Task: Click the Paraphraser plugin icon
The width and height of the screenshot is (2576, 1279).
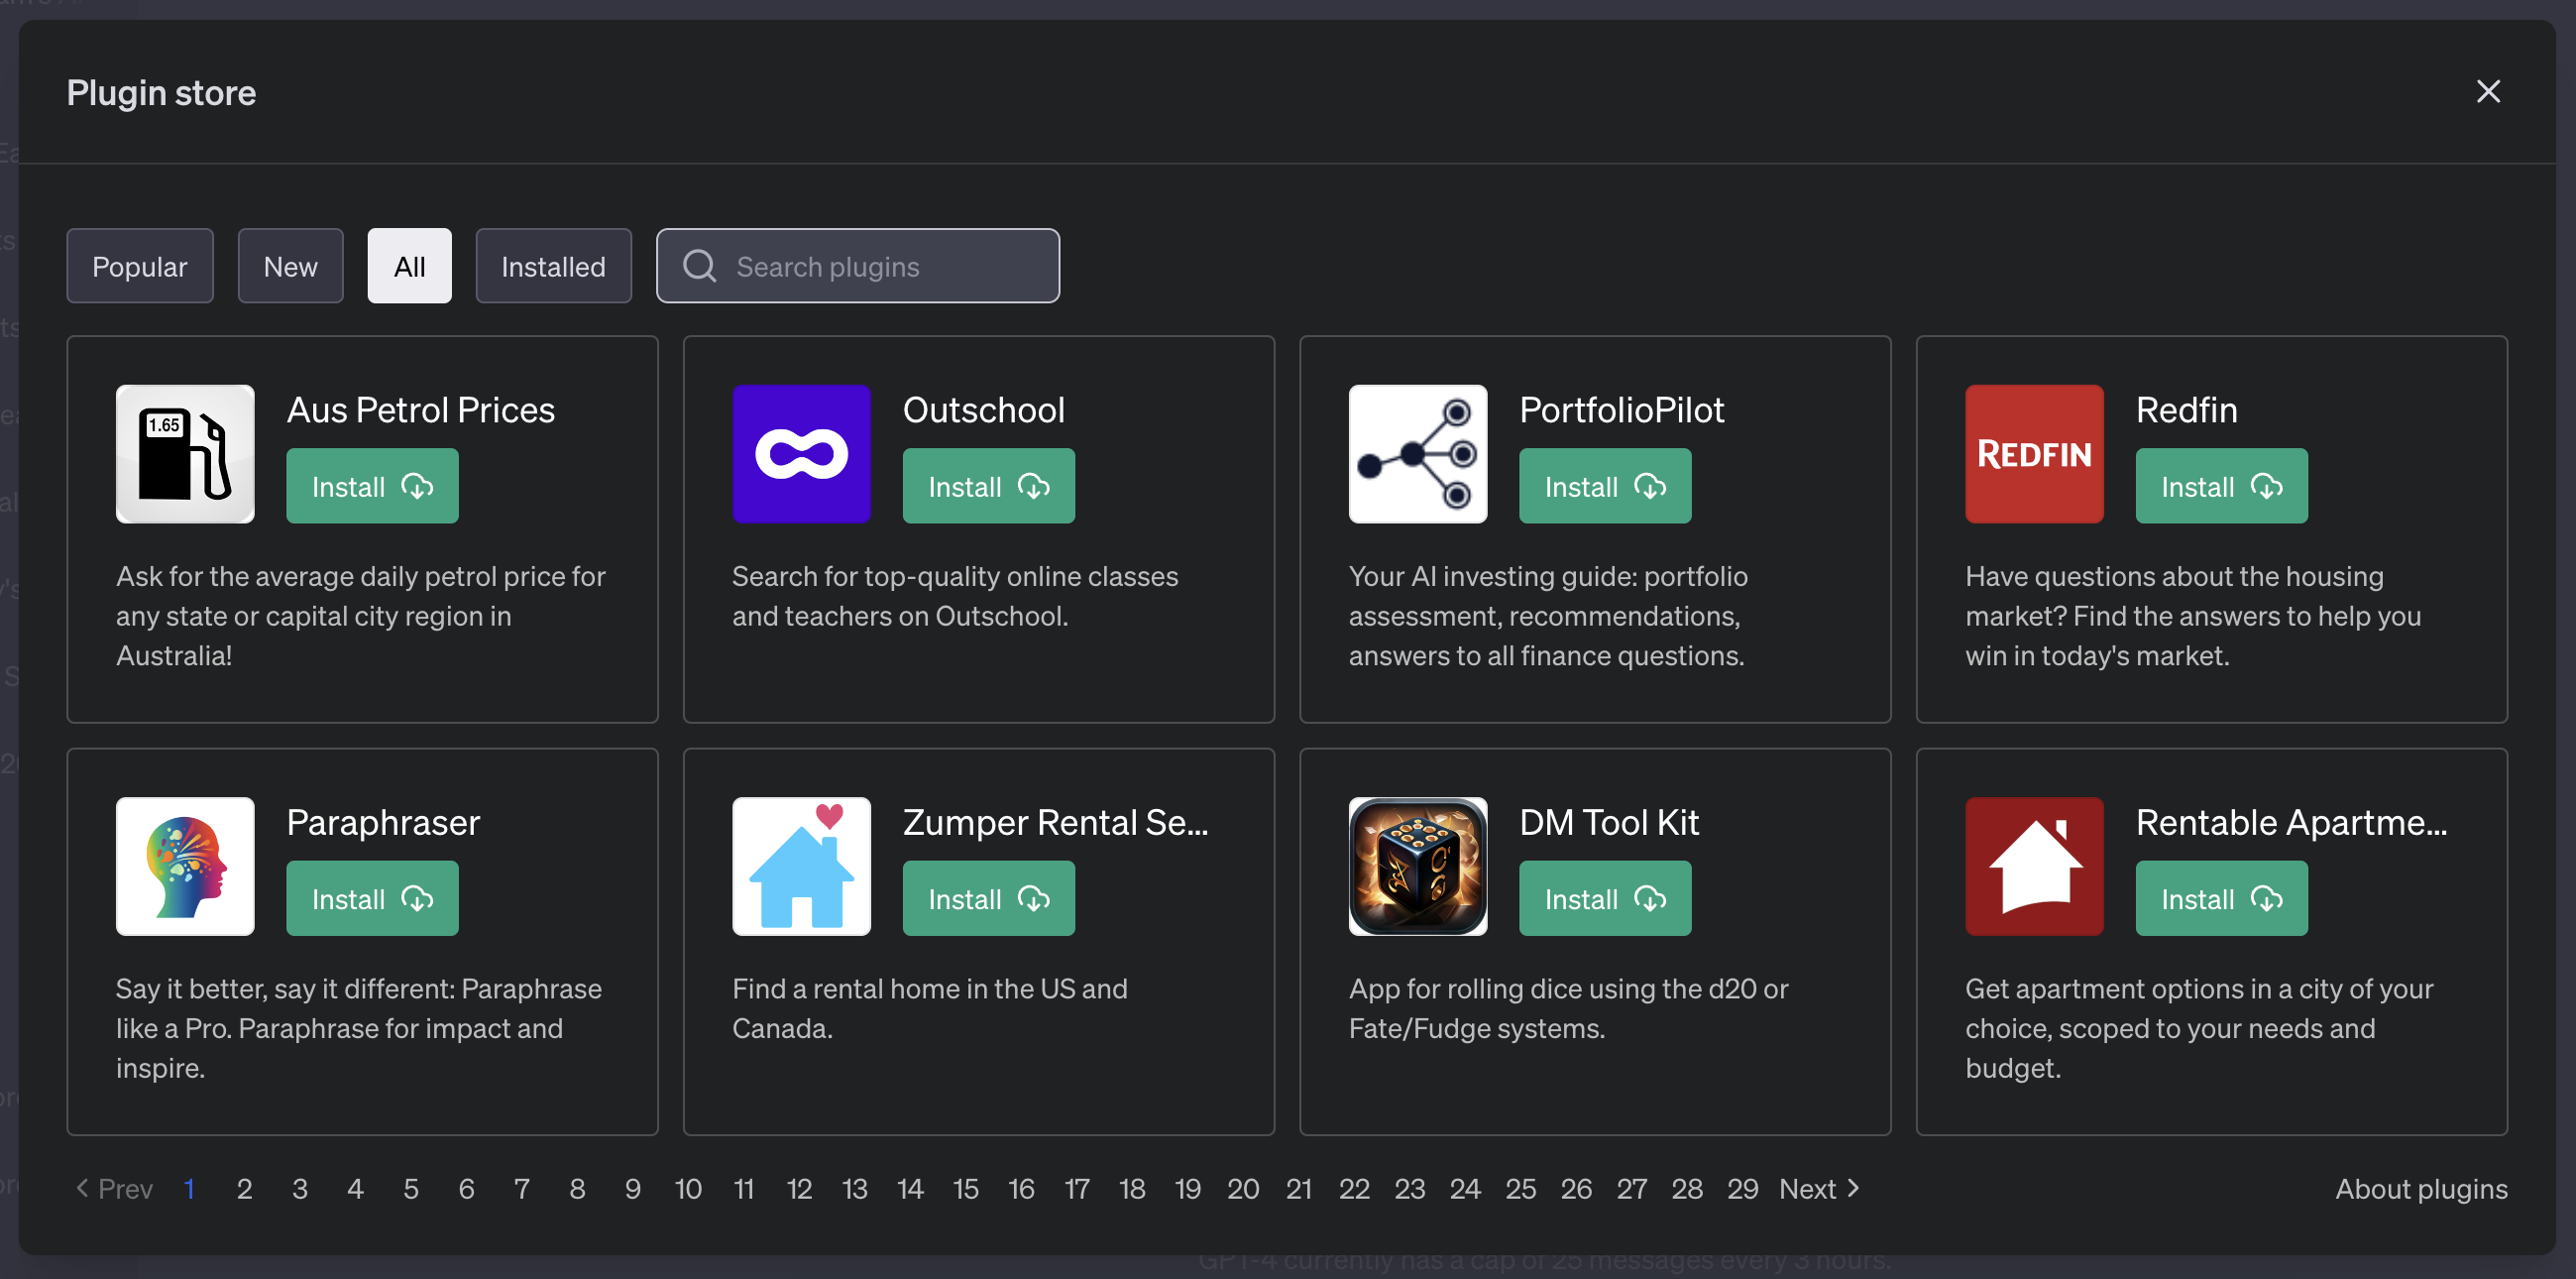Action: pyautogui.click(x=184, y=865)
